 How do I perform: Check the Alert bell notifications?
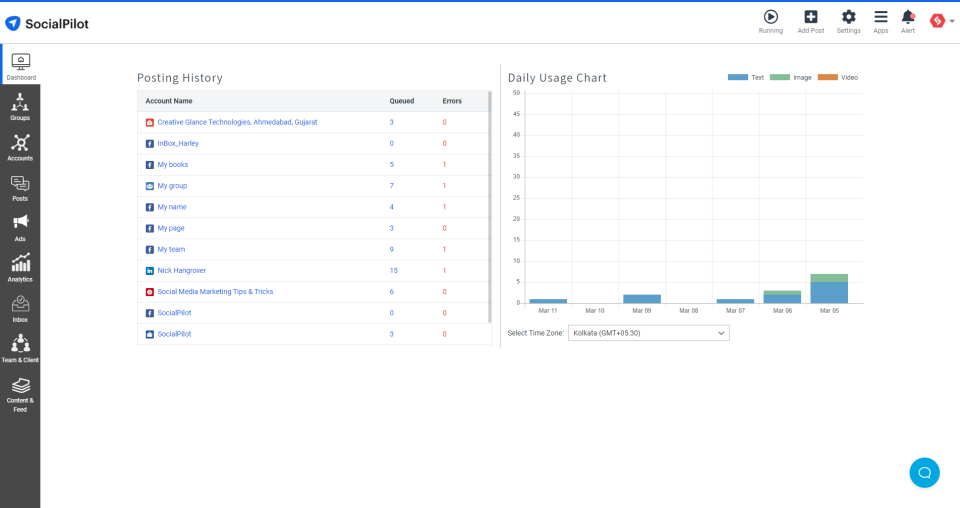908,18
